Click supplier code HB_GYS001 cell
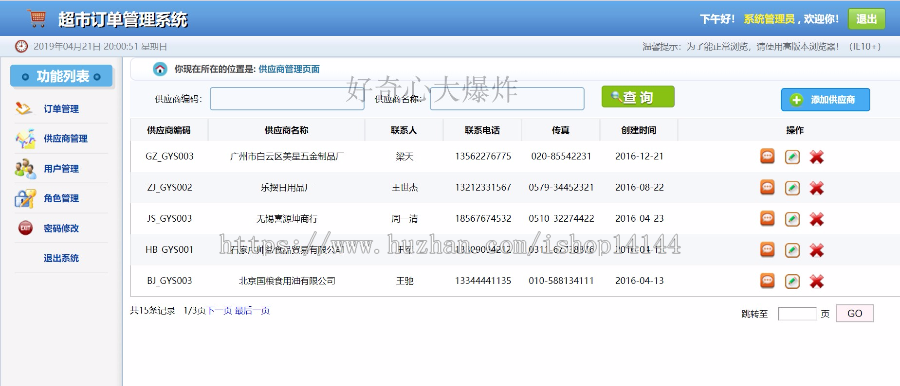The image size is (900, 386). [169, 250]
